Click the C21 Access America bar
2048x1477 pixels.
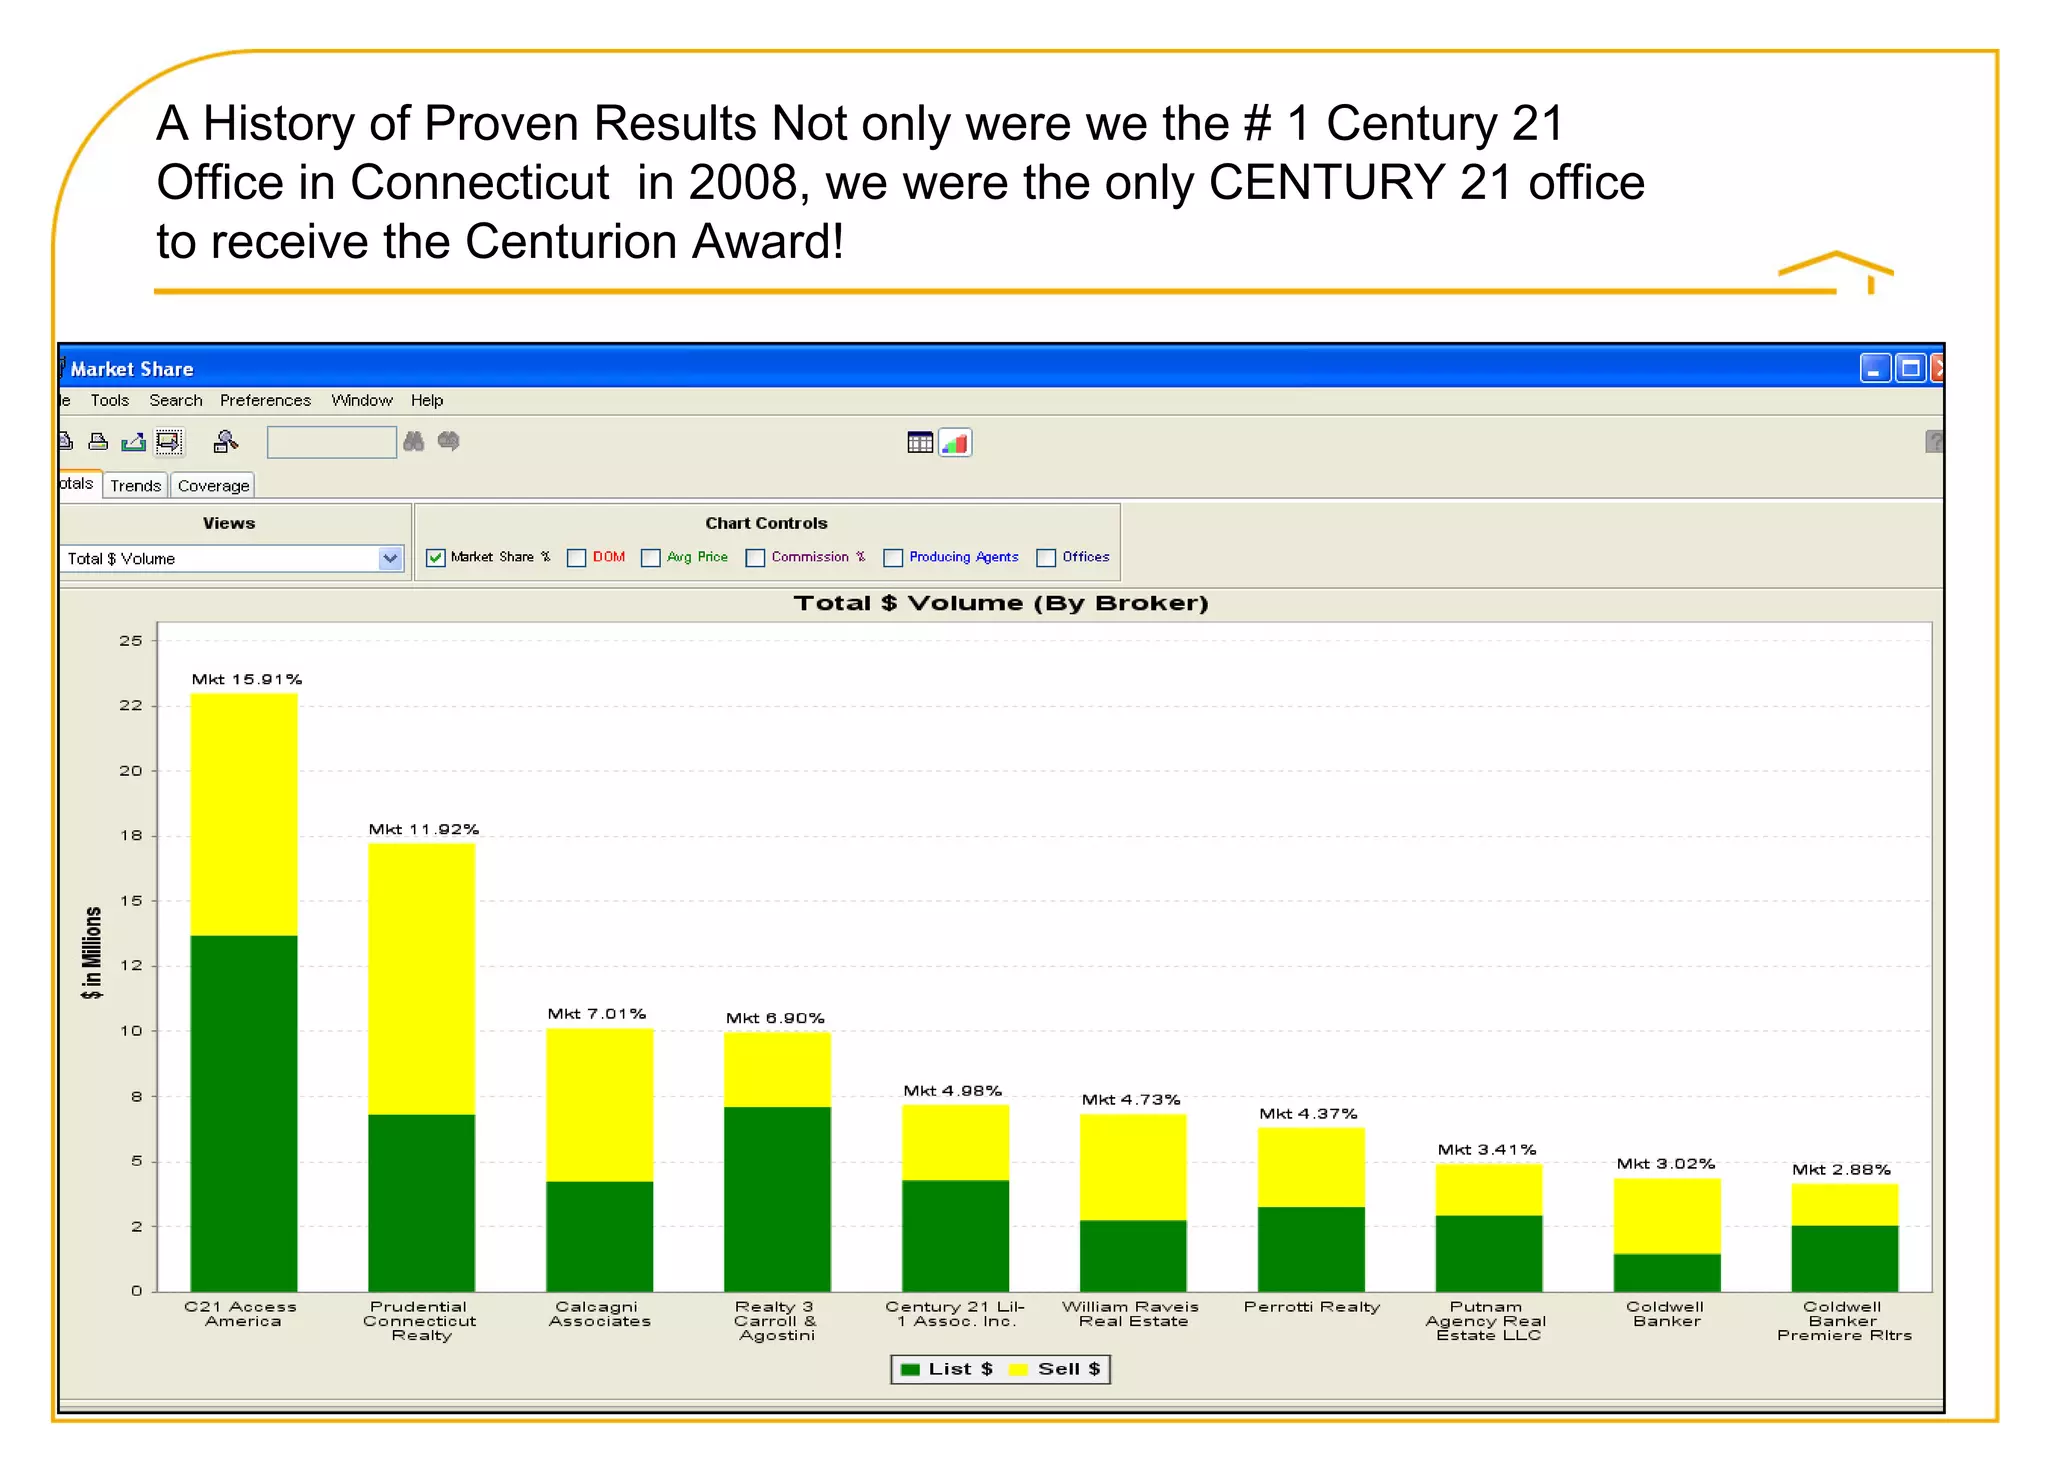[243, 1000]
